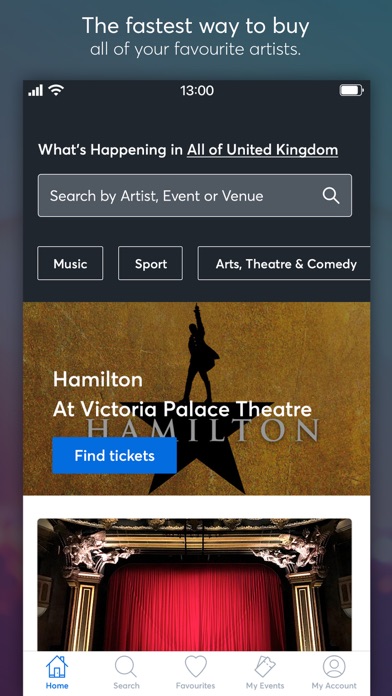Tap the Wi-Fi status icon
This screenshot has width=392, height=696.
tap(56, 91)
